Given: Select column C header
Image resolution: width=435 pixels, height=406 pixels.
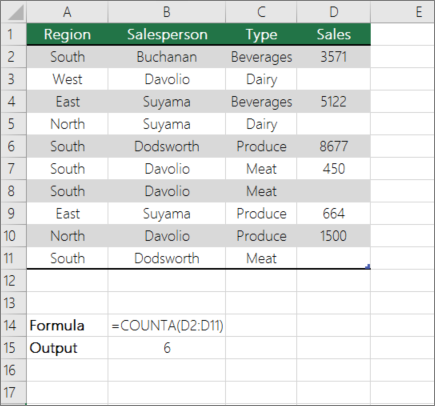Looking at the screenshot, I should [261, 12].
